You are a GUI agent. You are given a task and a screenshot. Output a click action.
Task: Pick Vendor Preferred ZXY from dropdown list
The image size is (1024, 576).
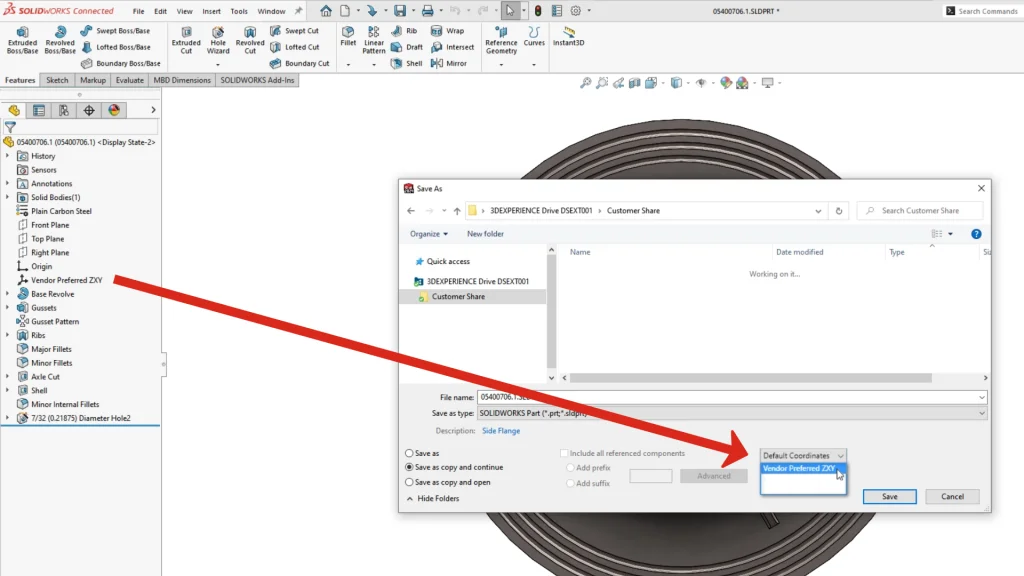point(799,468)
